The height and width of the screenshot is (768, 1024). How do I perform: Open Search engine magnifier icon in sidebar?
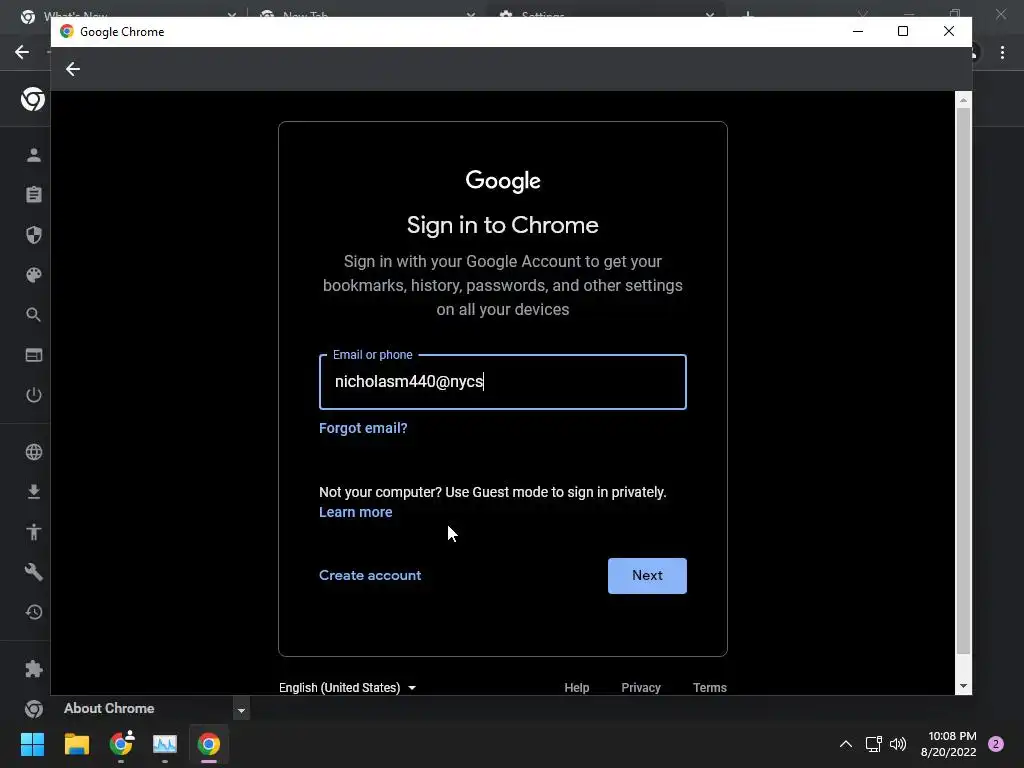click(34, 315)
